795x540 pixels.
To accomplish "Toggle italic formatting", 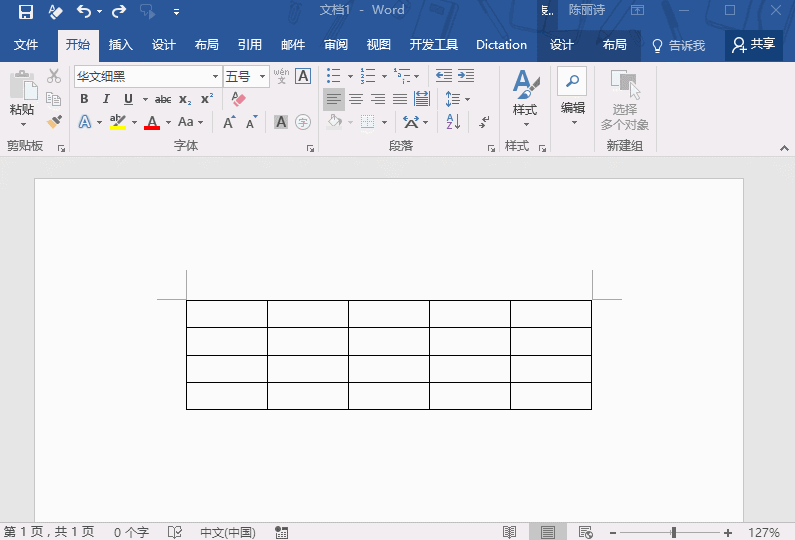I will pyautogui.click(x=106, y=99).
